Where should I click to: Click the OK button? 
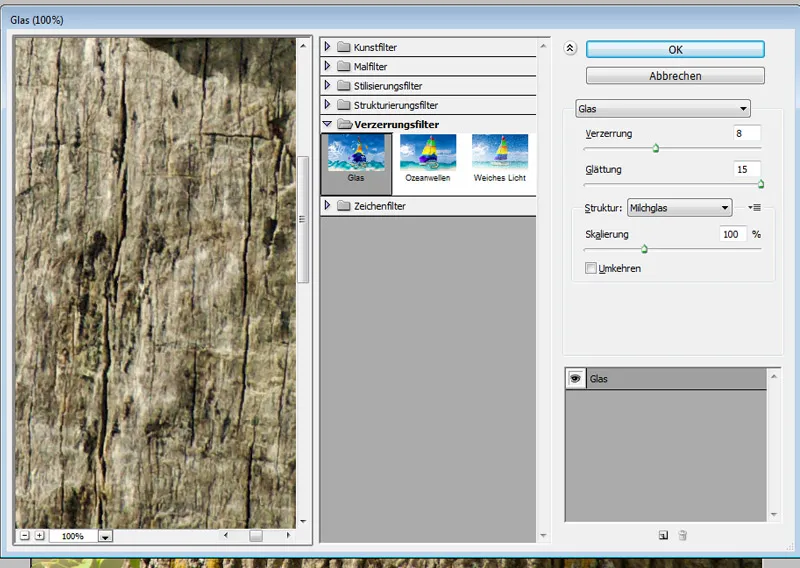click(x=675, y=50)
